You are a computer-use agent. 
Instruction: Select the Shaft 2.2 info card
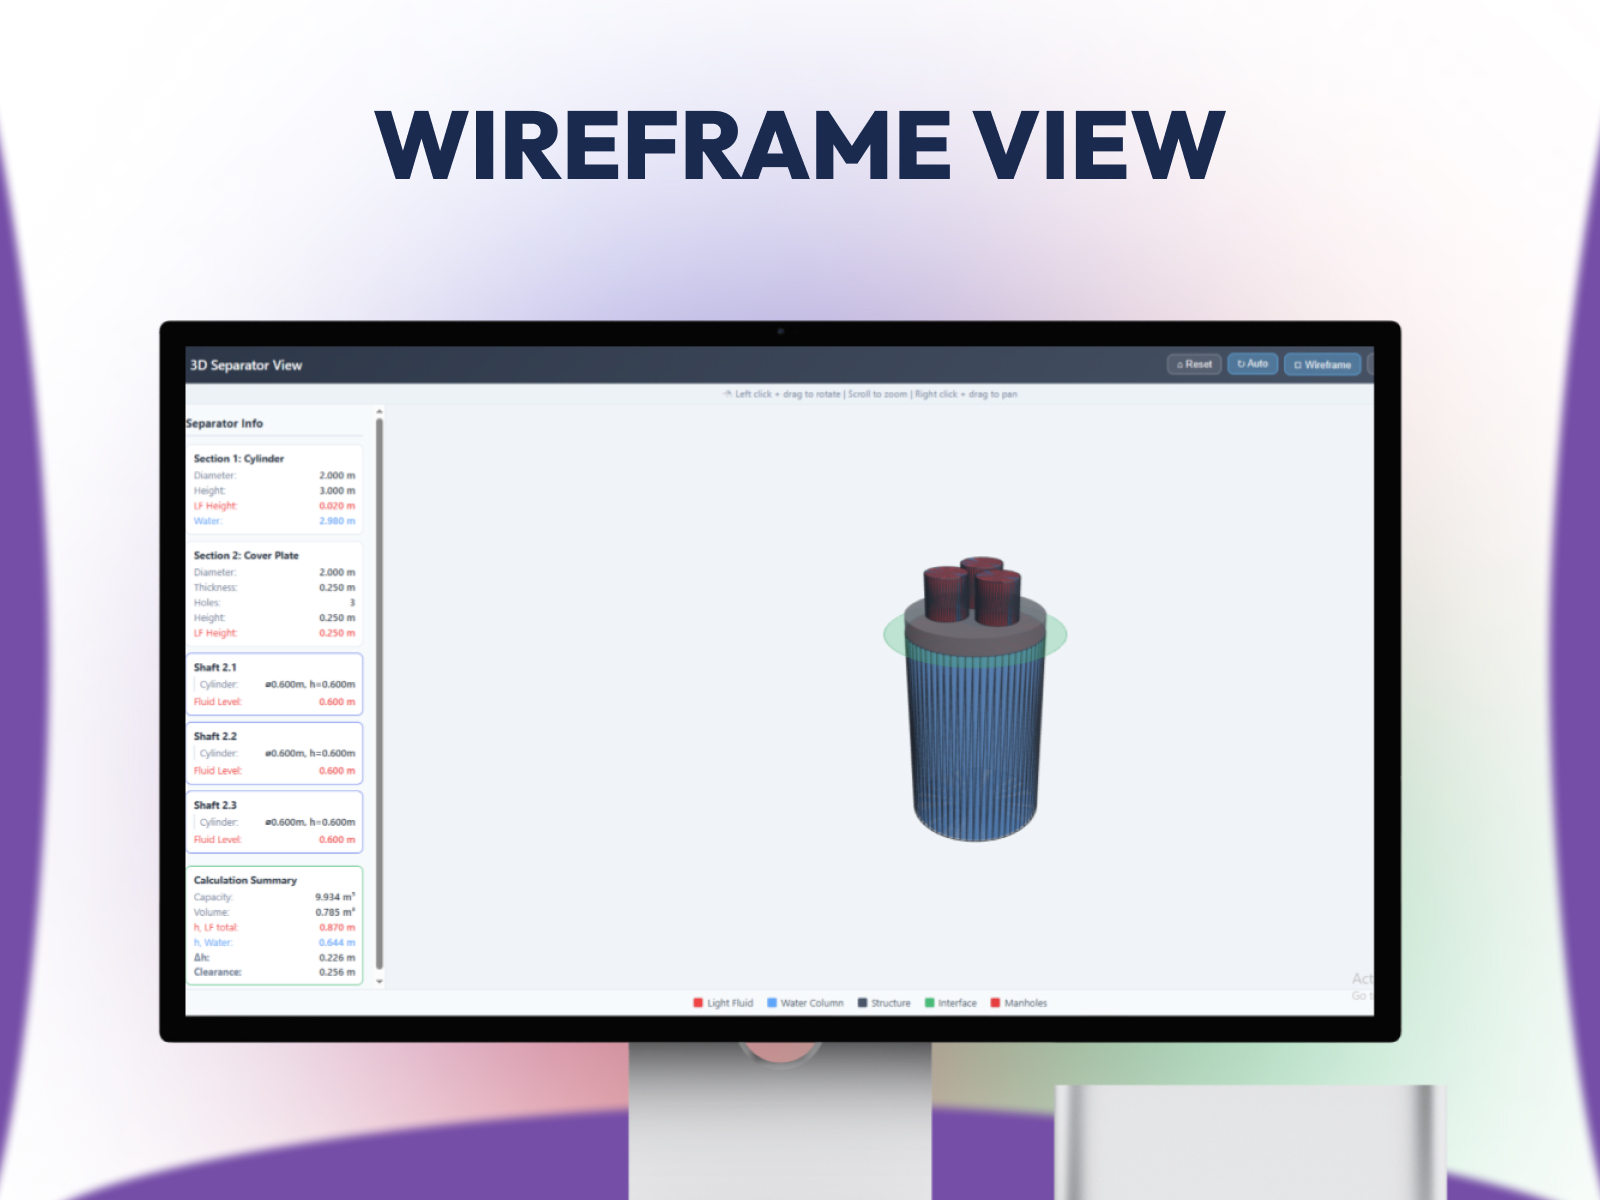click(274, 753)
